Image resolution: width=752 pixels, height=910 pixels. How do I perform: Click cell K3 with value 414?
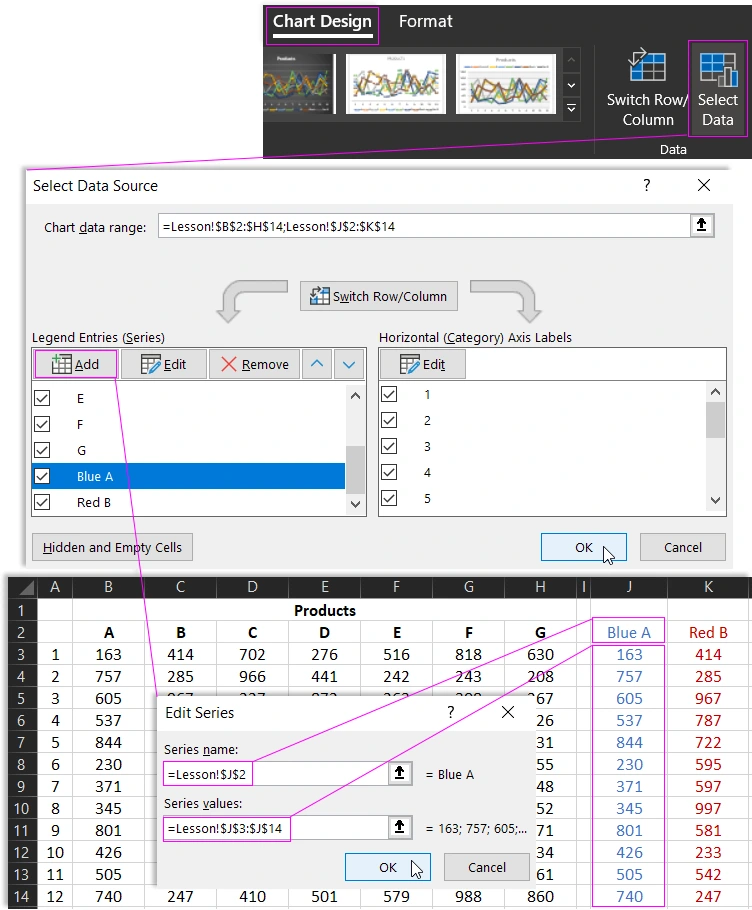708,654
